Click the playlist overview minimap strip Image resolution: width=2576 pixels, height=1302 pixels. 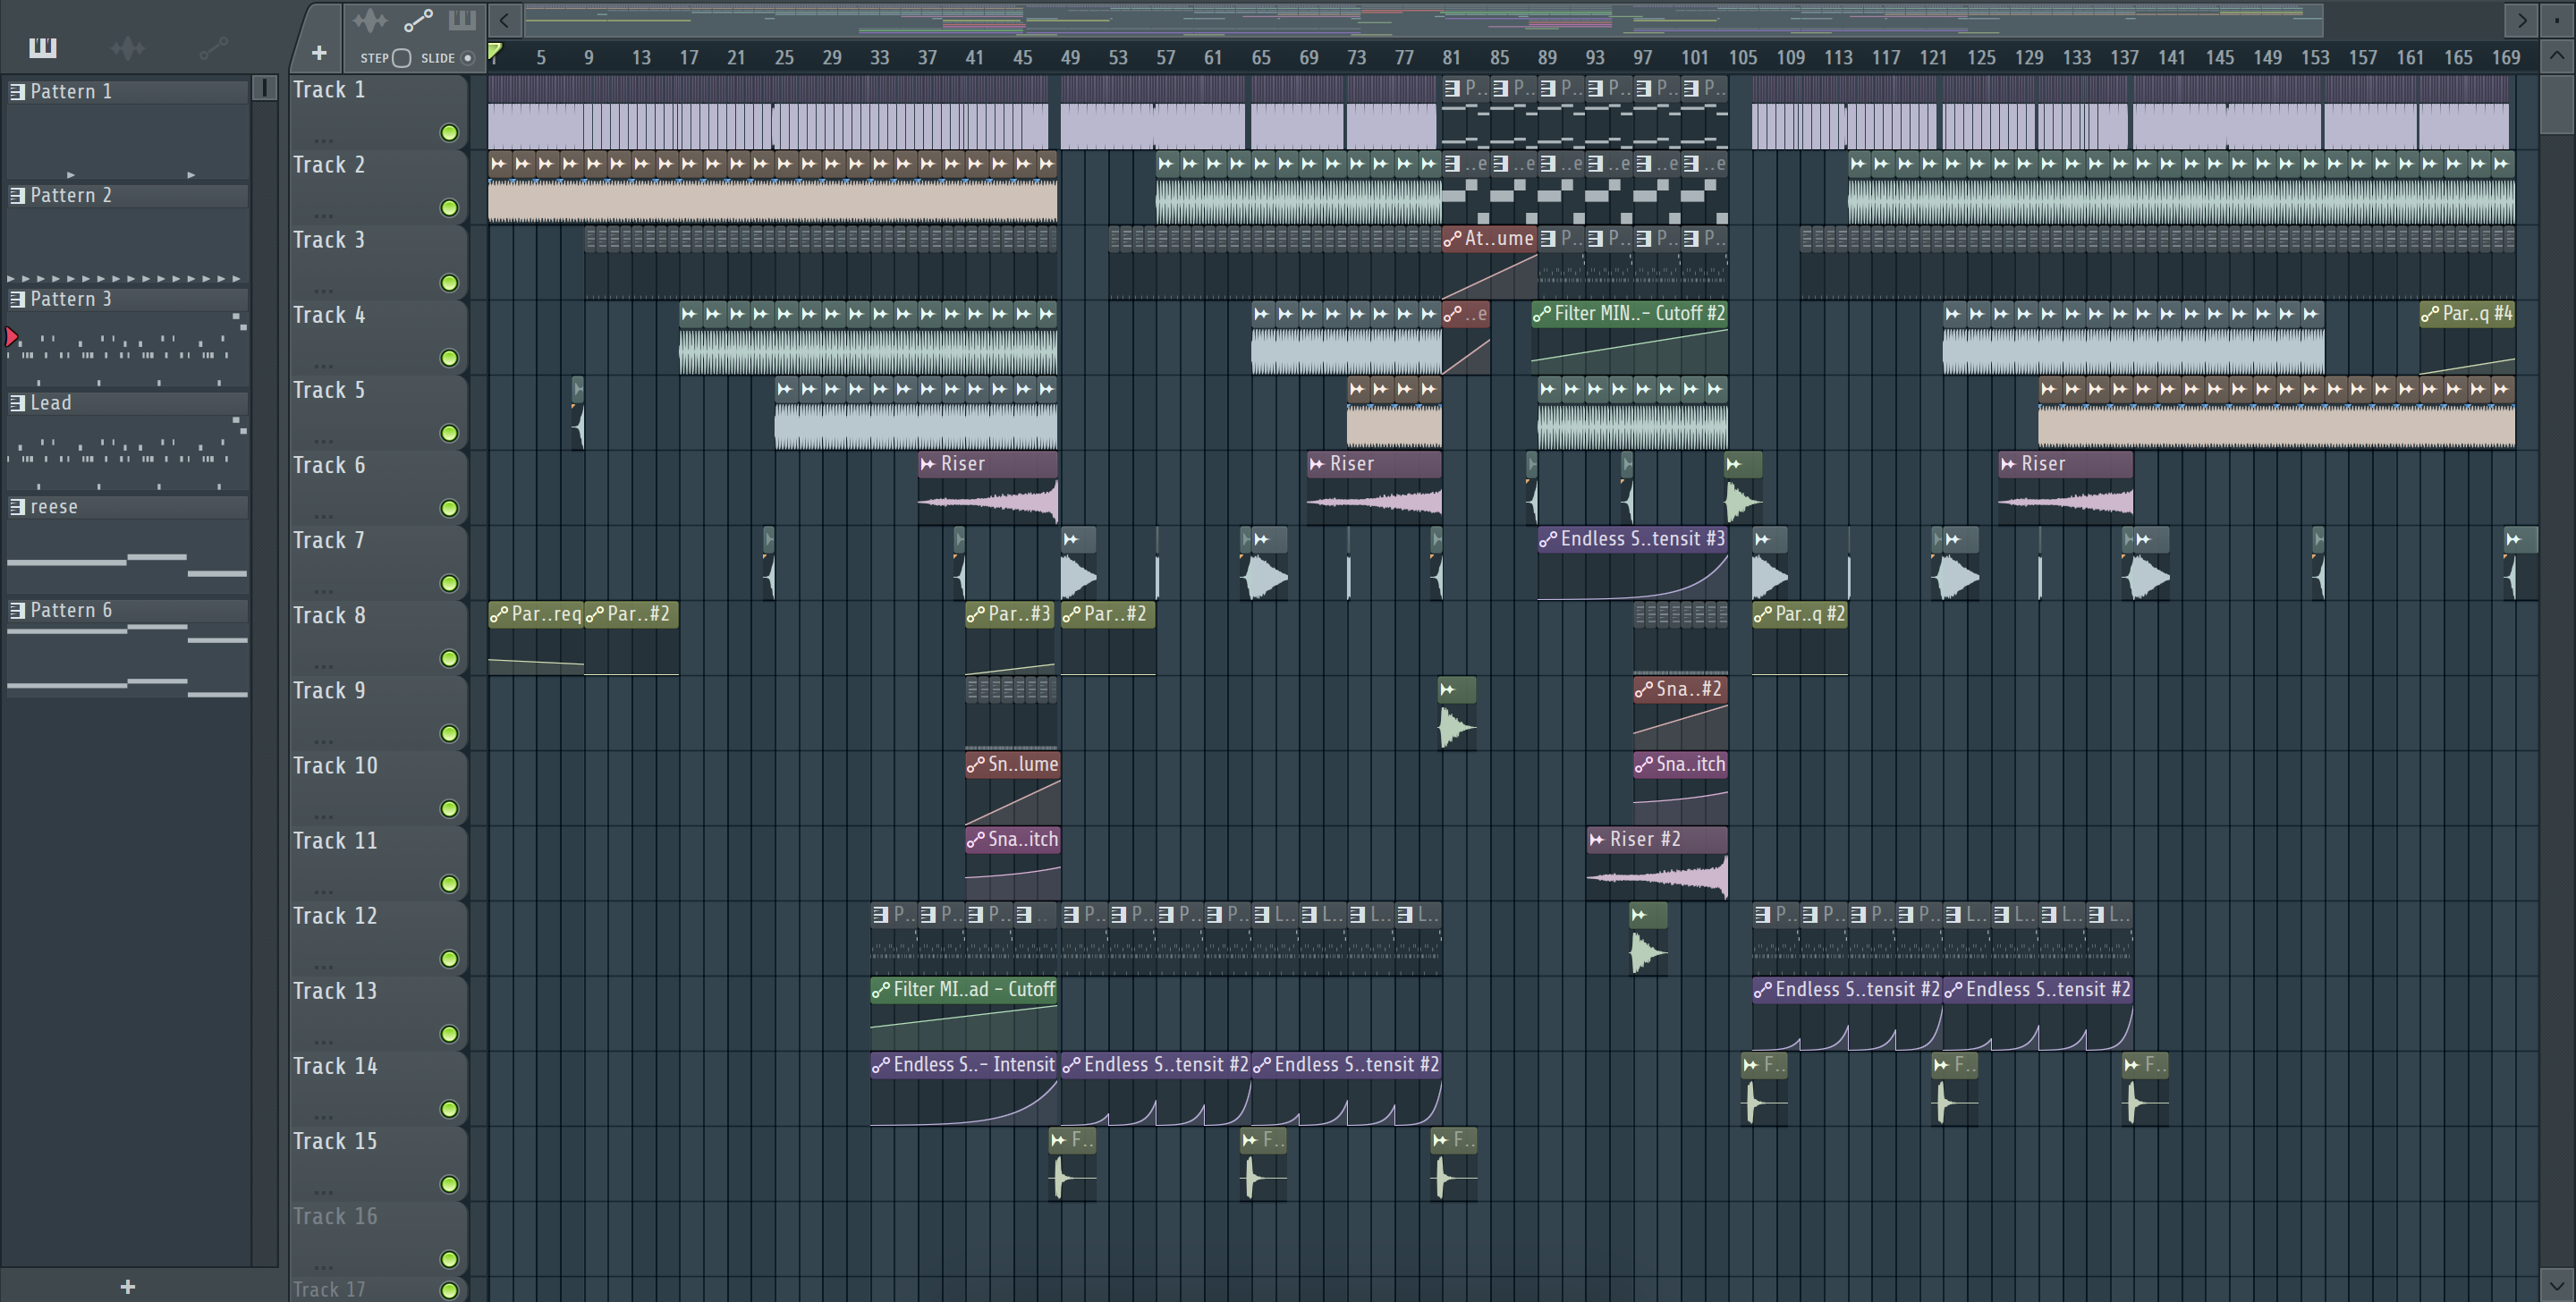coord(1423,18)
